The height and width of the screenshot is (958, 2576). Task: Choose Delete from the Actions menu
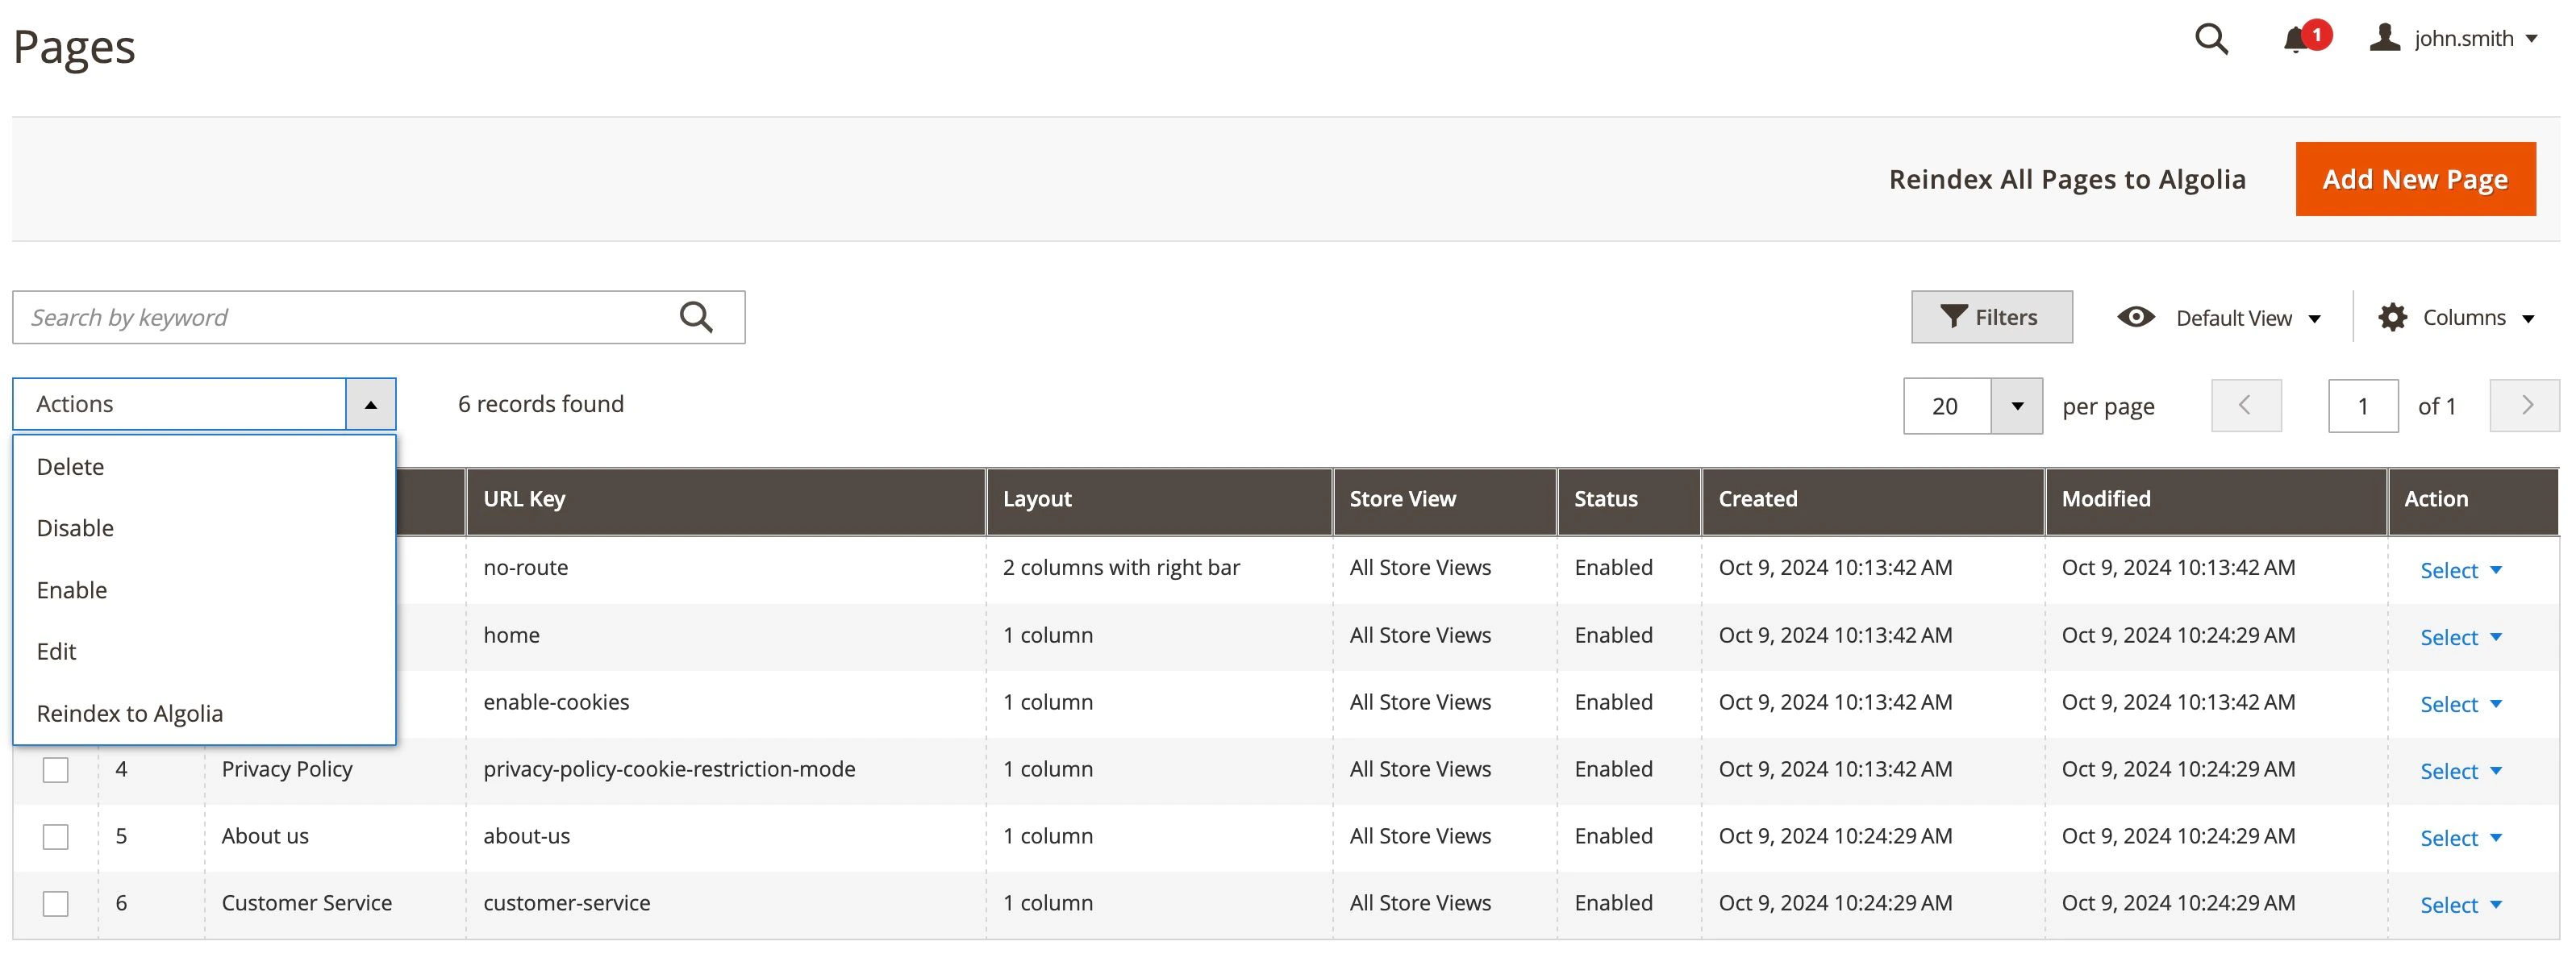click(70, 466)
